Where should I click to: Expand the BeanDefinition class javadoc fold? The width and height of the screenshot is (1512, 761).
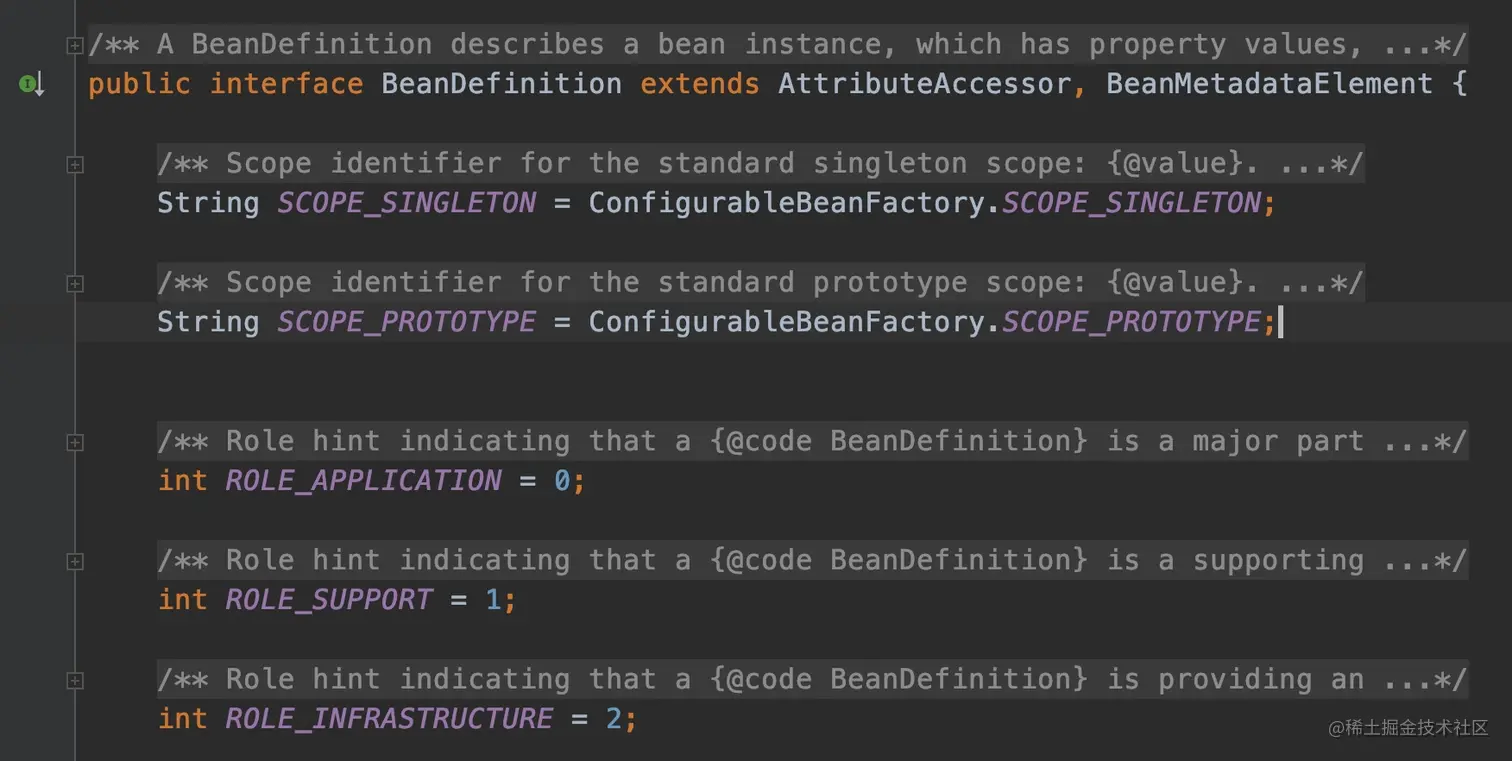[x=74, y=45]
